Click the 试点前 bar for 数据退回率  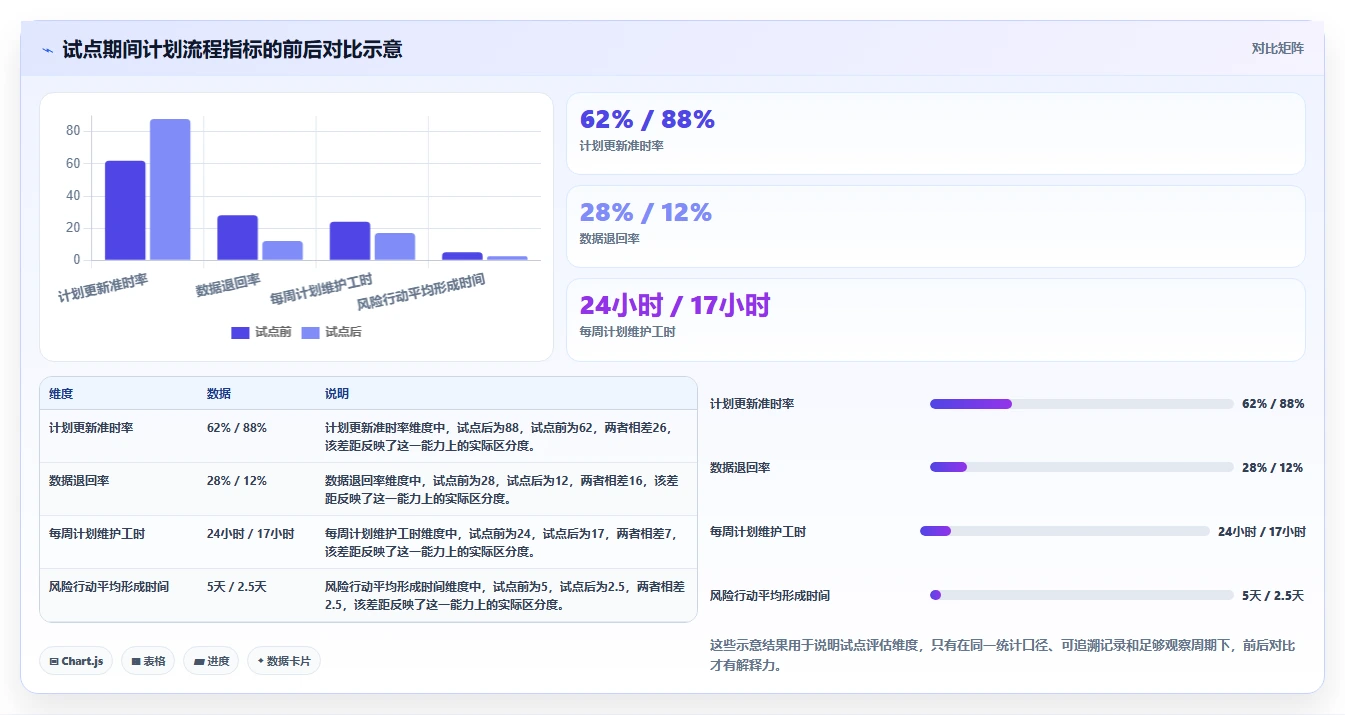pyautogui.click(x=238, y=237)
